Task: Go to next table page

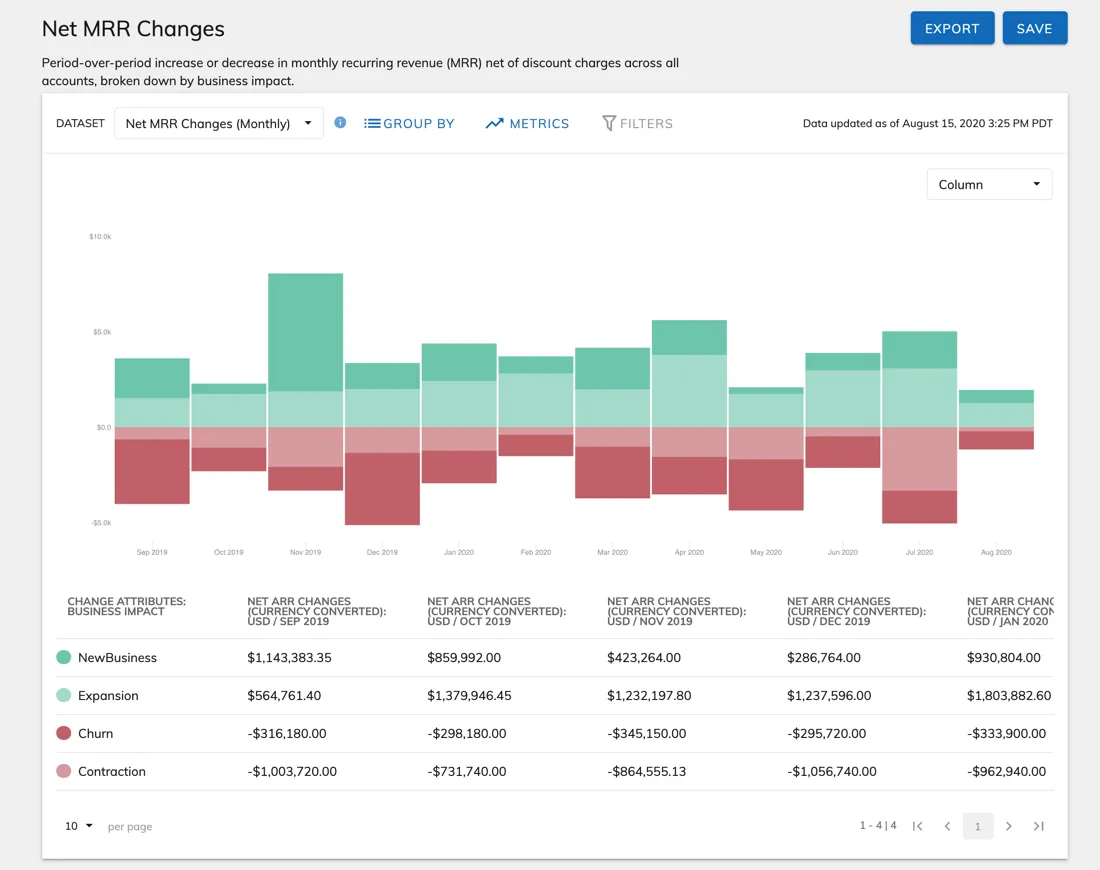Action: [x=1009, y=826]
